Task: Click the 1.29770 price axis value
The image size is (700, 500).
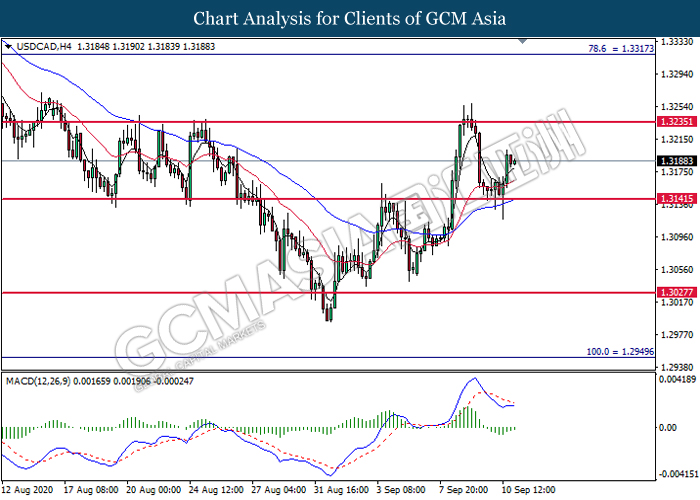Action: pyautogui.click(x=677, y=335)
